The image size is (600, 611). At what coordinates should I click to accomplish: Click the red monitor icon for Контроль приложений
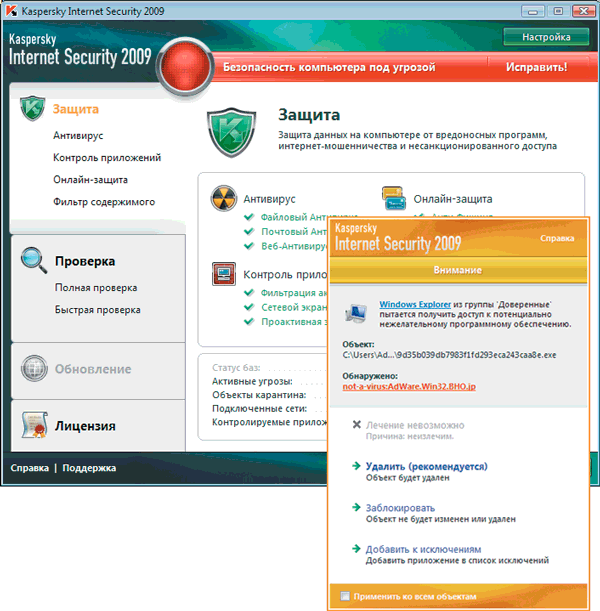224,274
